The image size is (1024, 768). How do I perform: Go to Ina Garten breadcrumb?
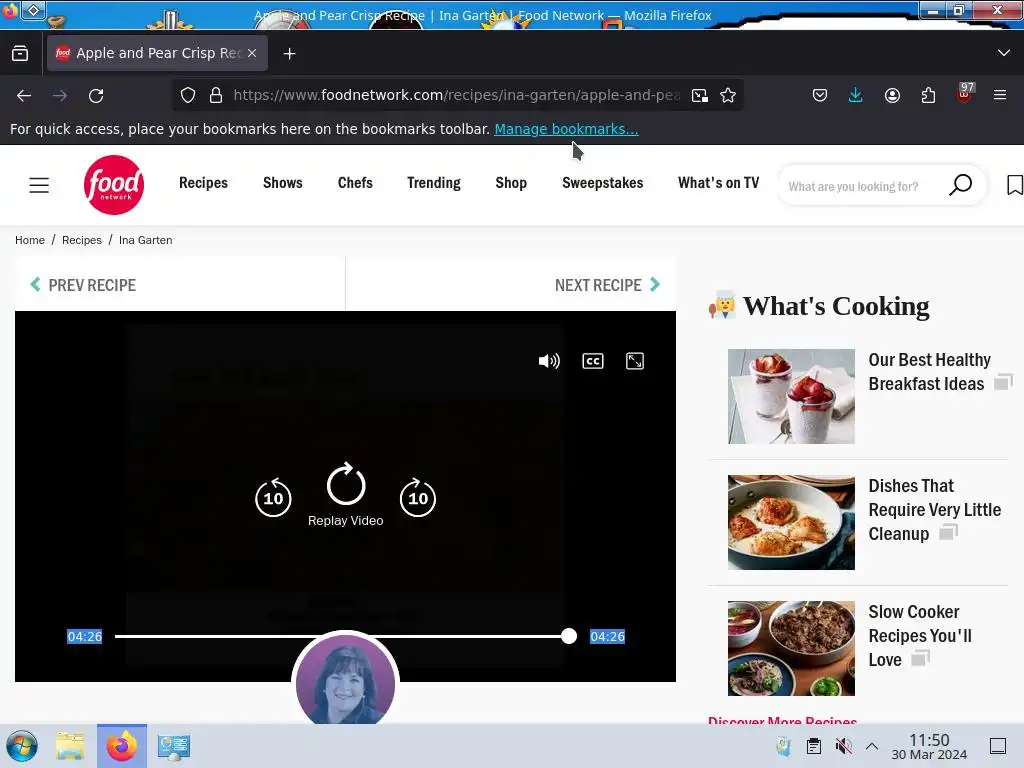pos(146,240)
